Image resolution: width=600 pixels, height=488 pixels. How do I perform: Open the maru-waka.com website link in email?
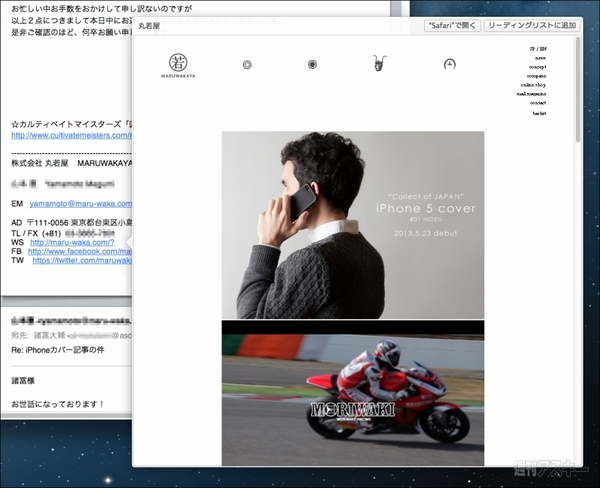point(72,242)
